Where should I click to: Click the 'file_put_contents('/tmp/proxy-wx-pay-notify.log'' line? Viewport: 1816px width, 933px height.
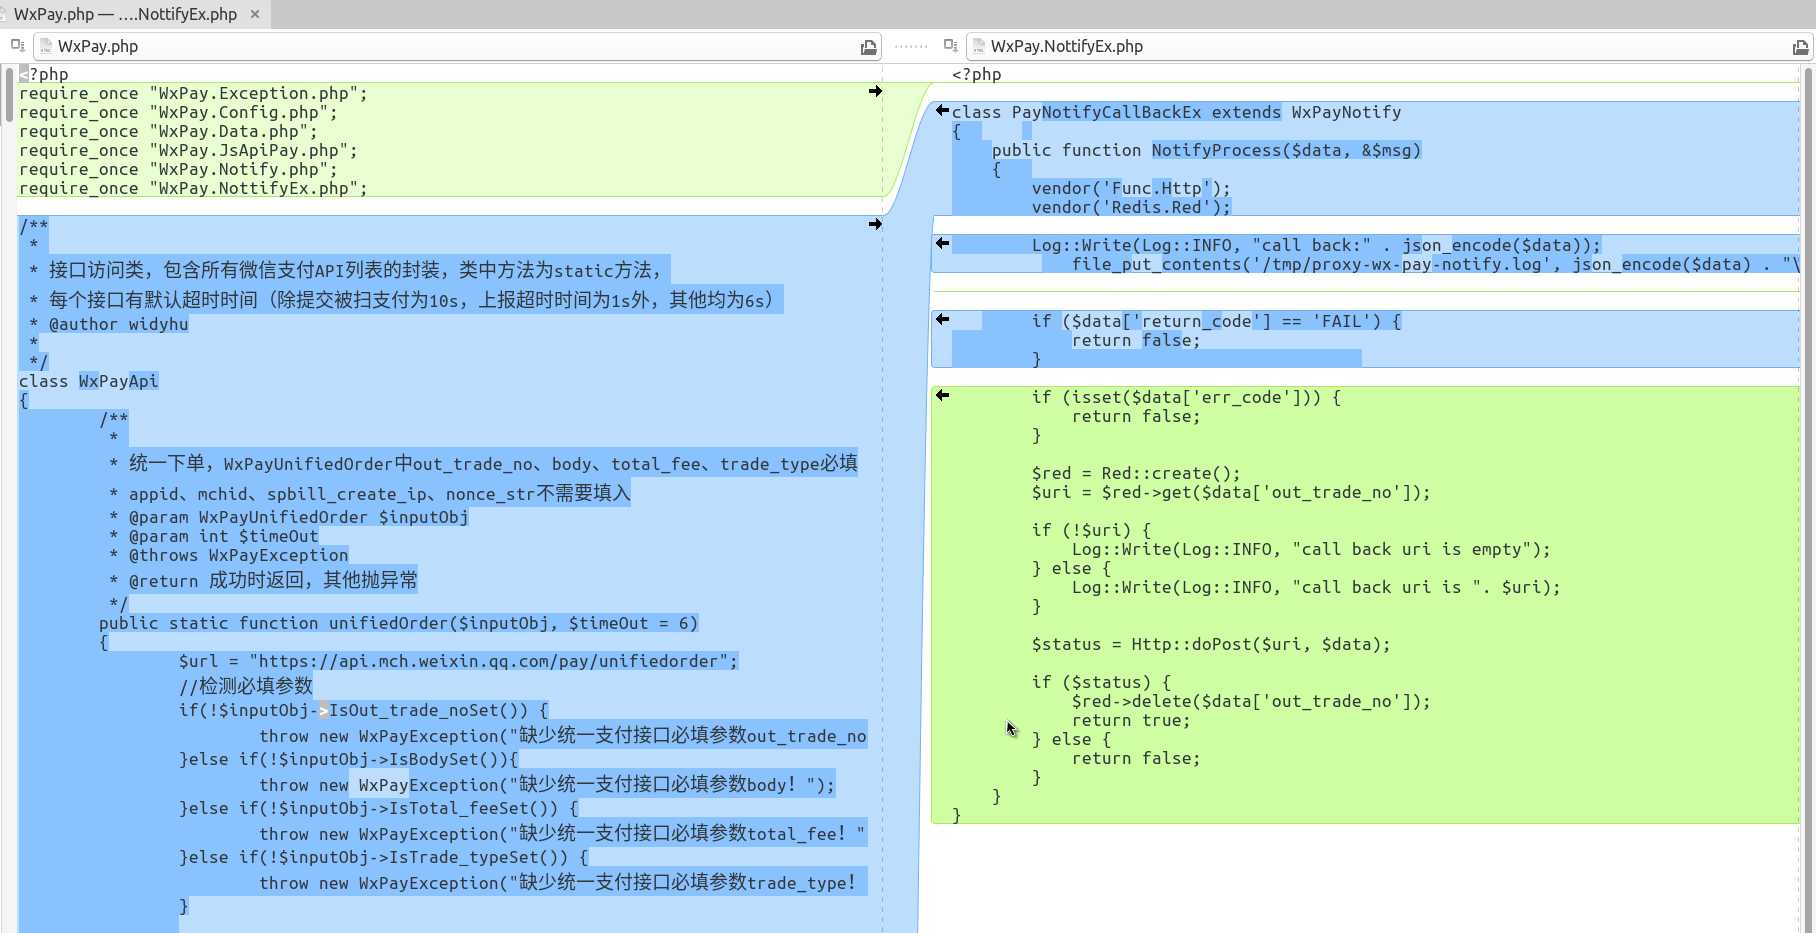tap(1435, 264)
